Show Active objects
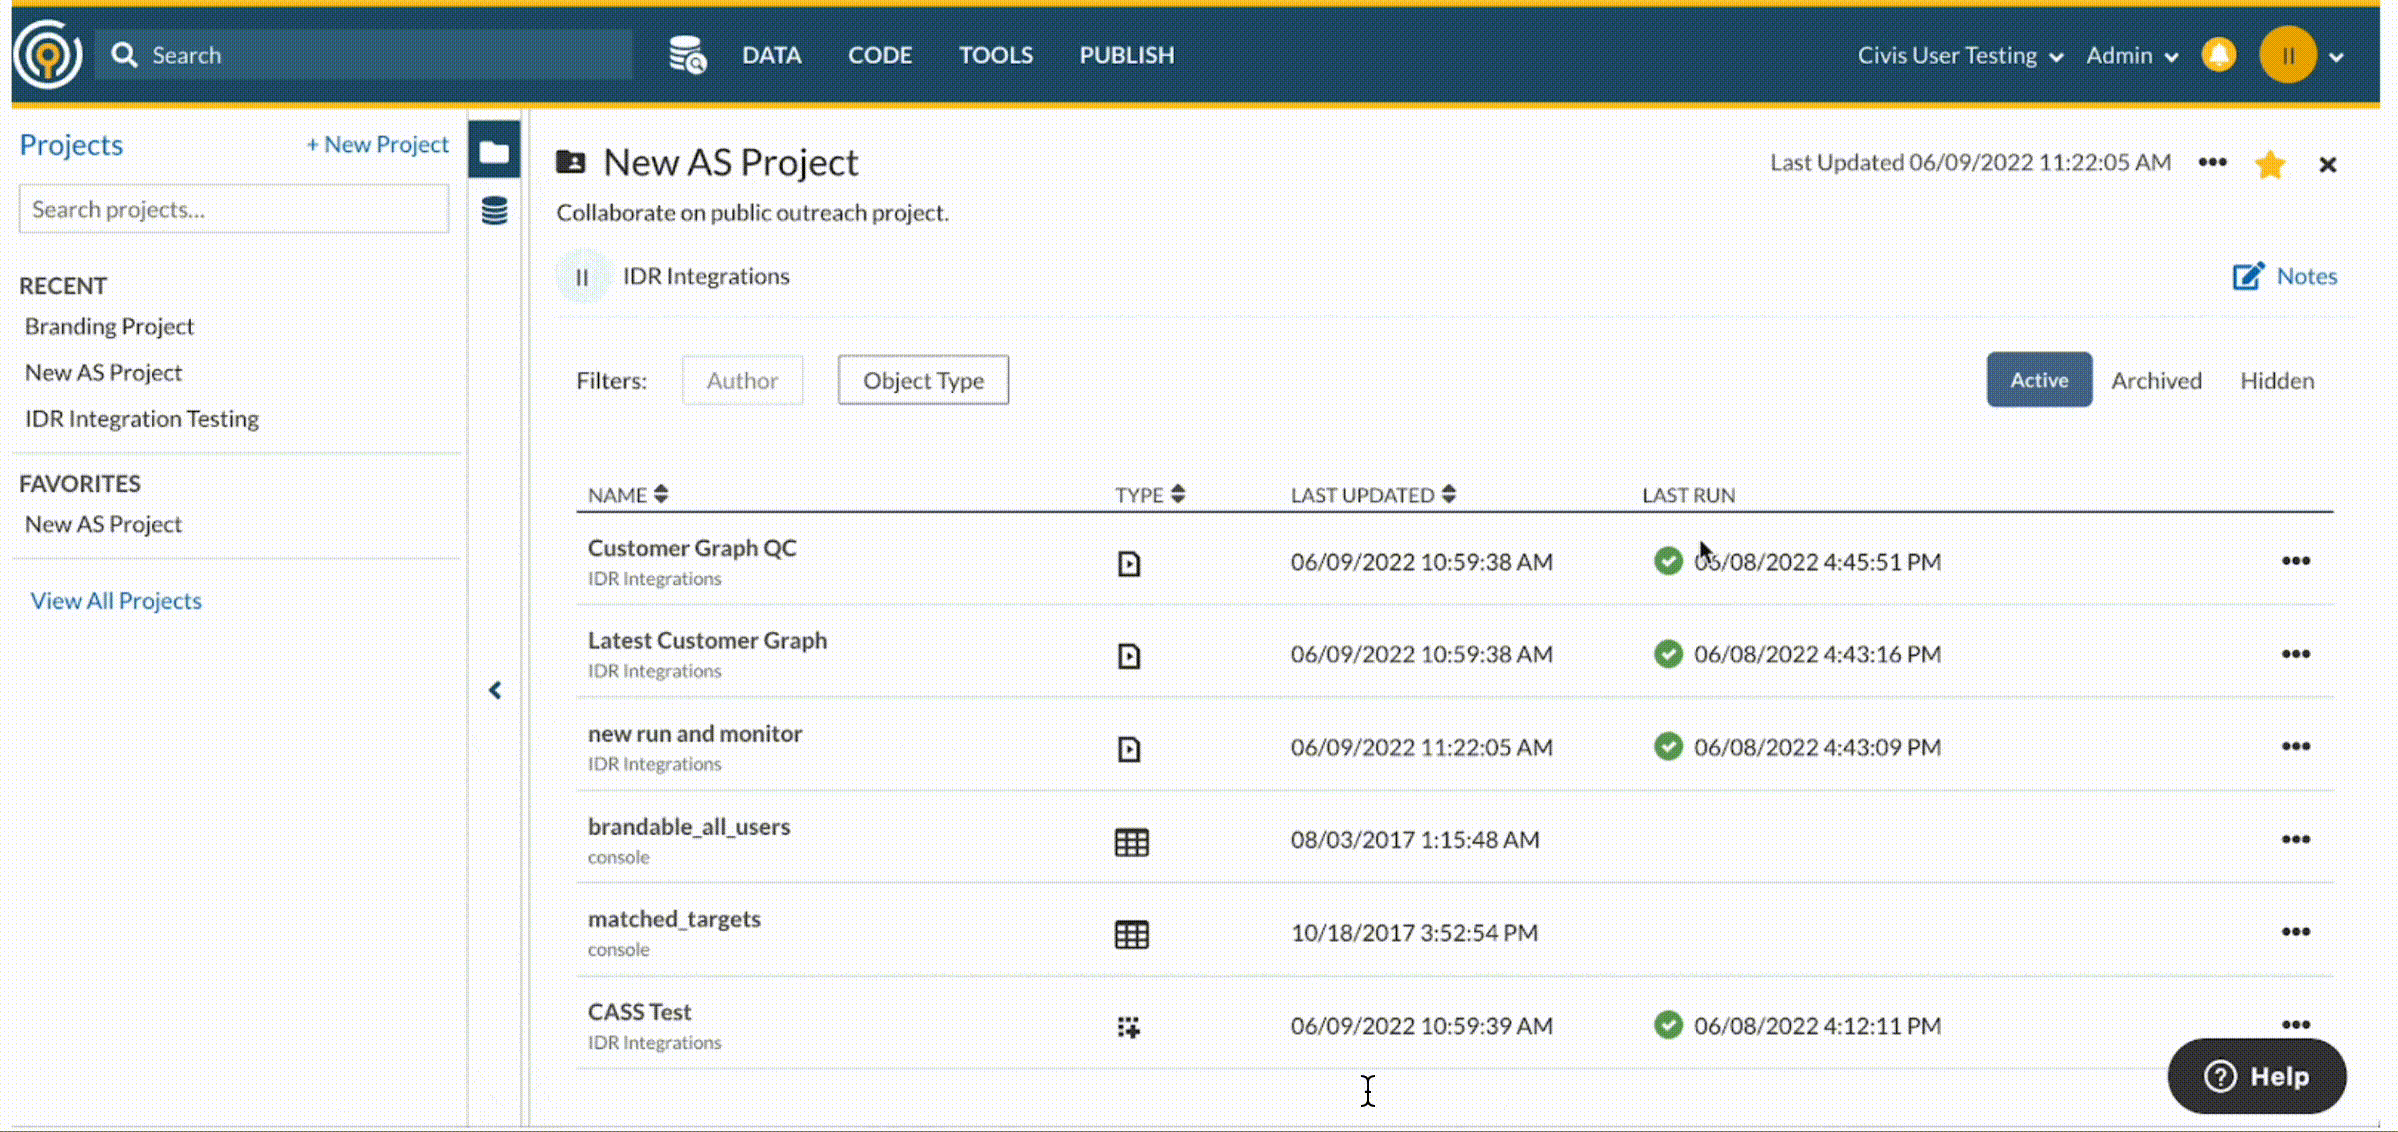The height and width of the screenshot is (1132, 2398). (x=2039, y=380)
